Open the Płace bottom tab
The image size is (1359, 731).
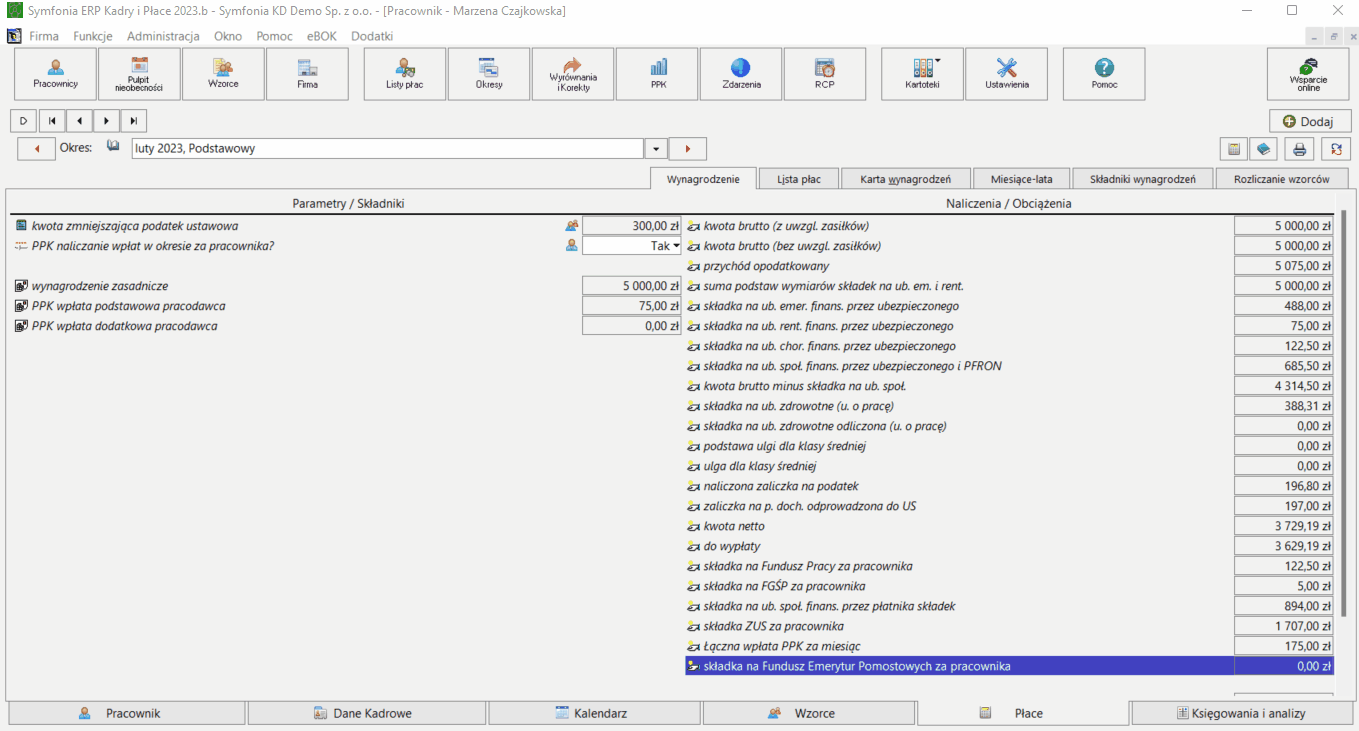click(x=1023, y=713)
